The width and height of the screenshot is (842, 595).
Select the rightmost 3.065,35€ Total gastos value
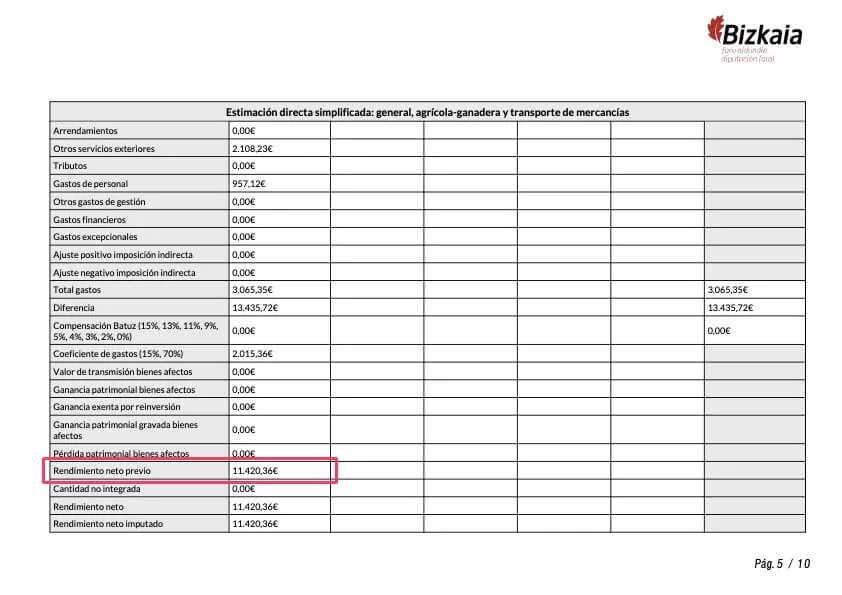pos(729,290)
